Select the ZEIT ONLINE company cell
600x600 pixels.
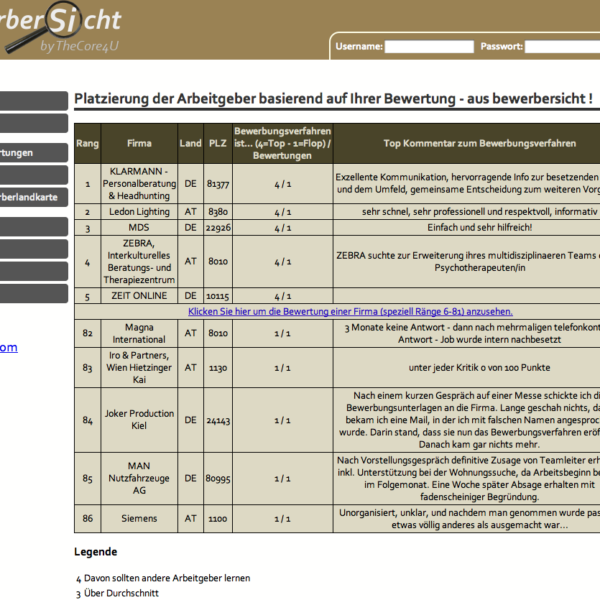(139, 296)
